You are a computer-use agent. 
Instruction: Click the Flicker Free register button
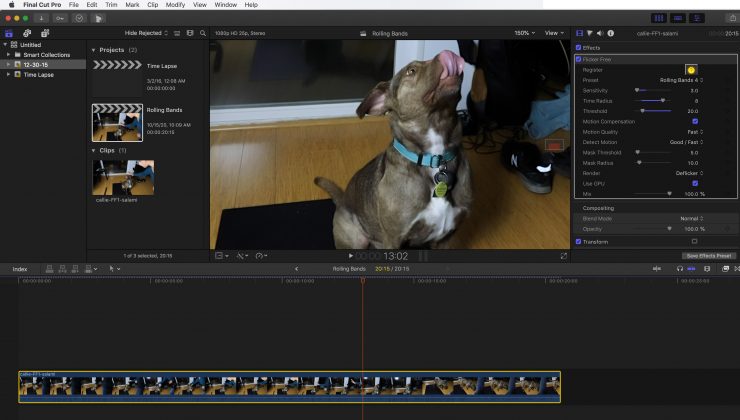(x=691, y=69)
